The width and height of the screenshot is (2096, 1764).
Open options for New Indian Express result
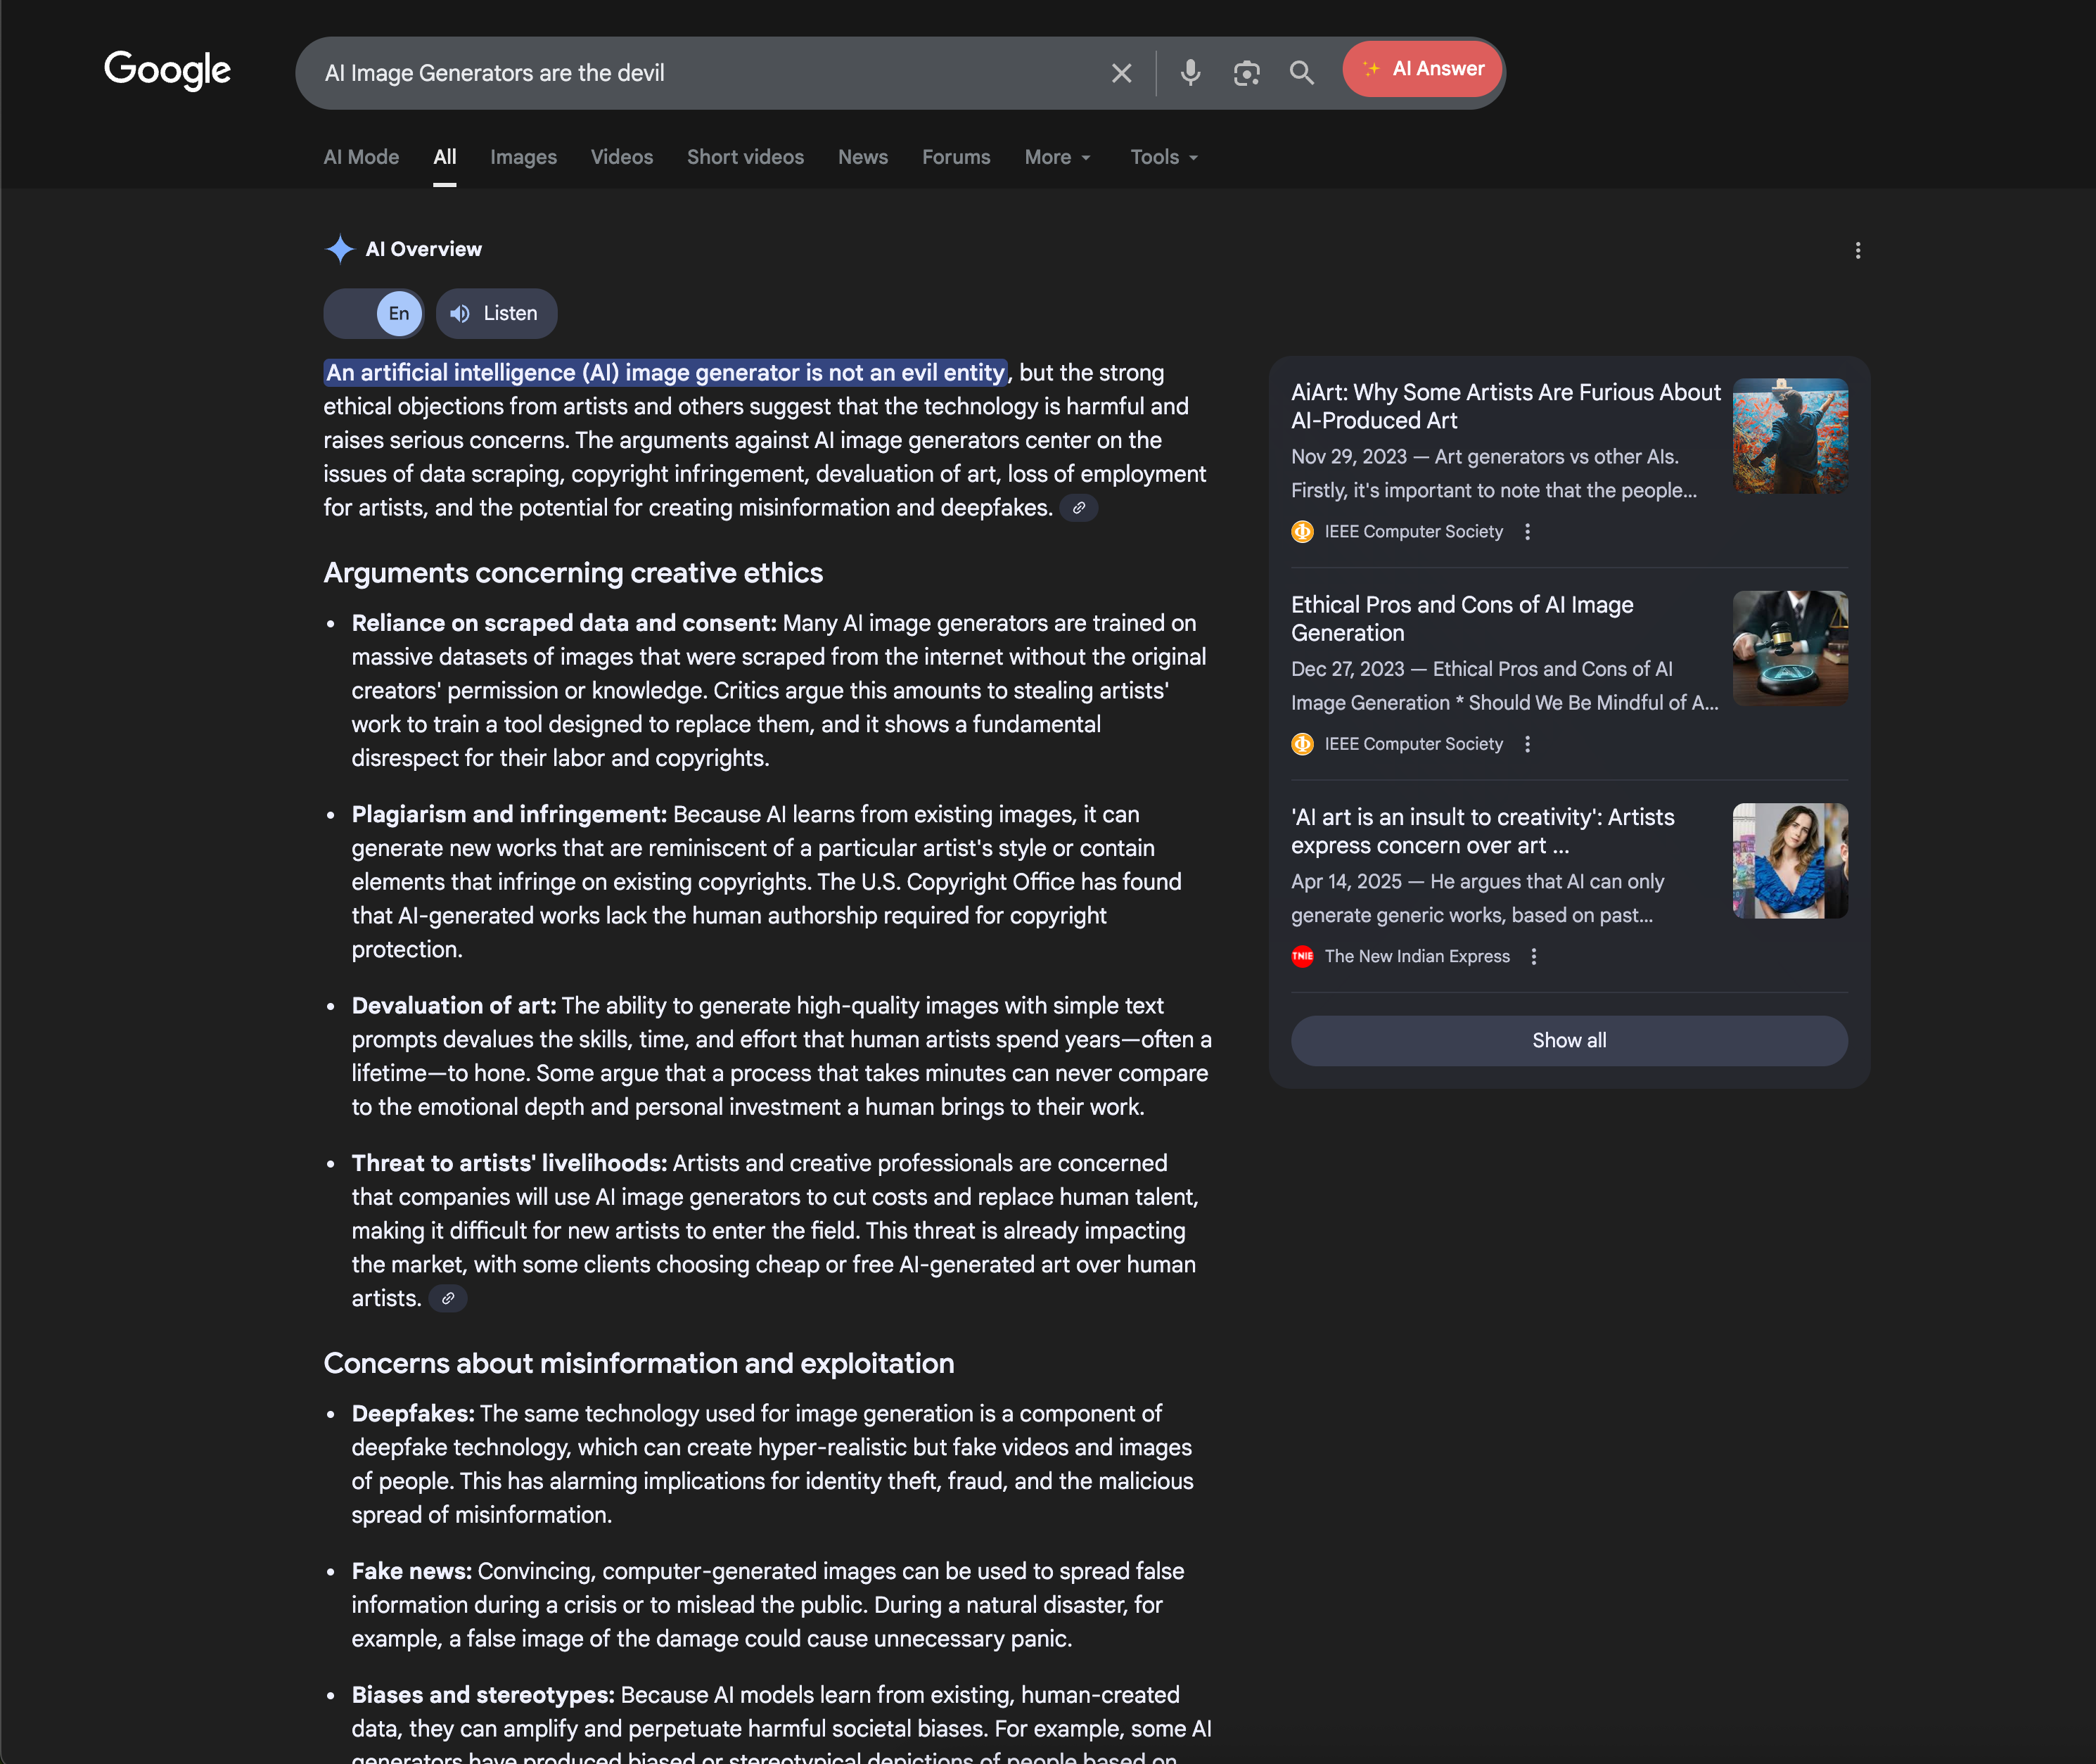coord(1533,956)
